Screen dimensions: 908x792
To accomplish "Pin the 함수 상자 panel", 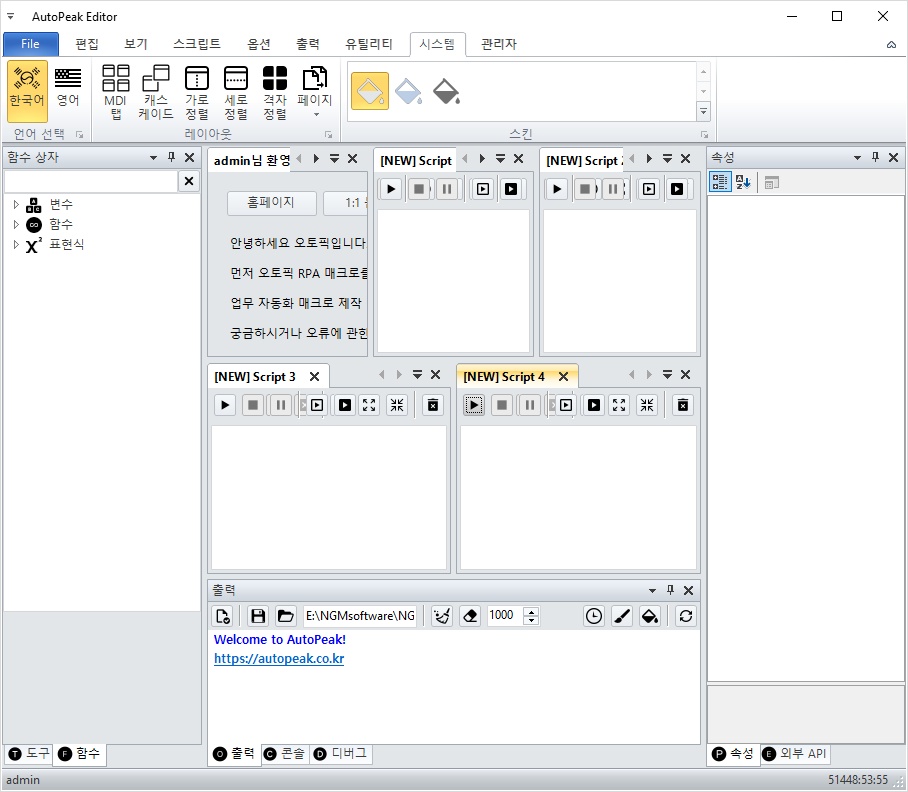I will coord(171,157).
